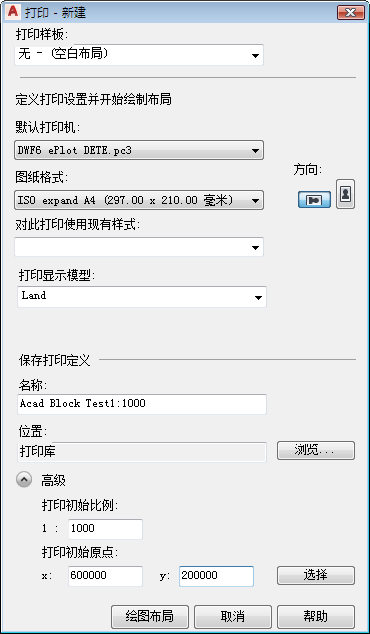The height and width of the screenshot is (634, 370).
Task: Click the x origin field 600000
Action: pos(105,576)
